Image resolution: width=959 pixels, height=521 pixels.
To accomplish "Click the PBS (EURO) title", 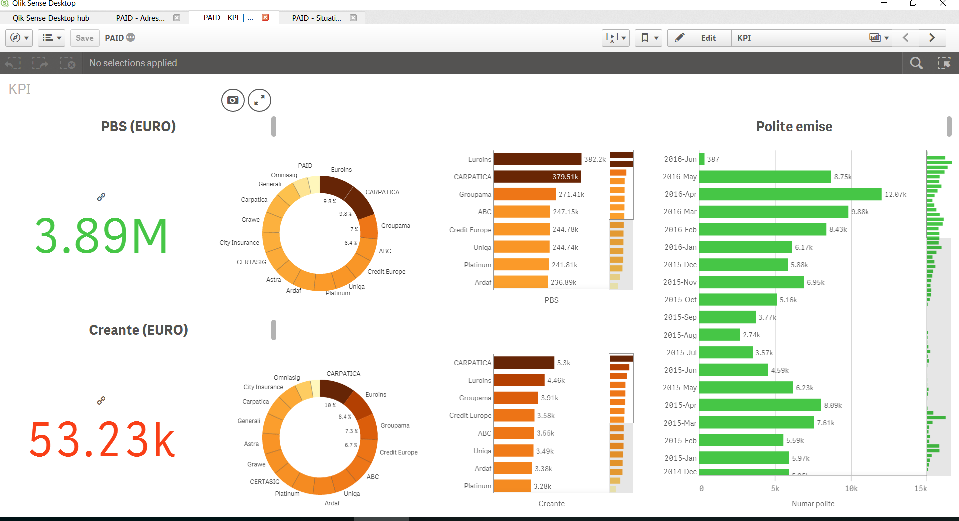I will click(138, 126).
